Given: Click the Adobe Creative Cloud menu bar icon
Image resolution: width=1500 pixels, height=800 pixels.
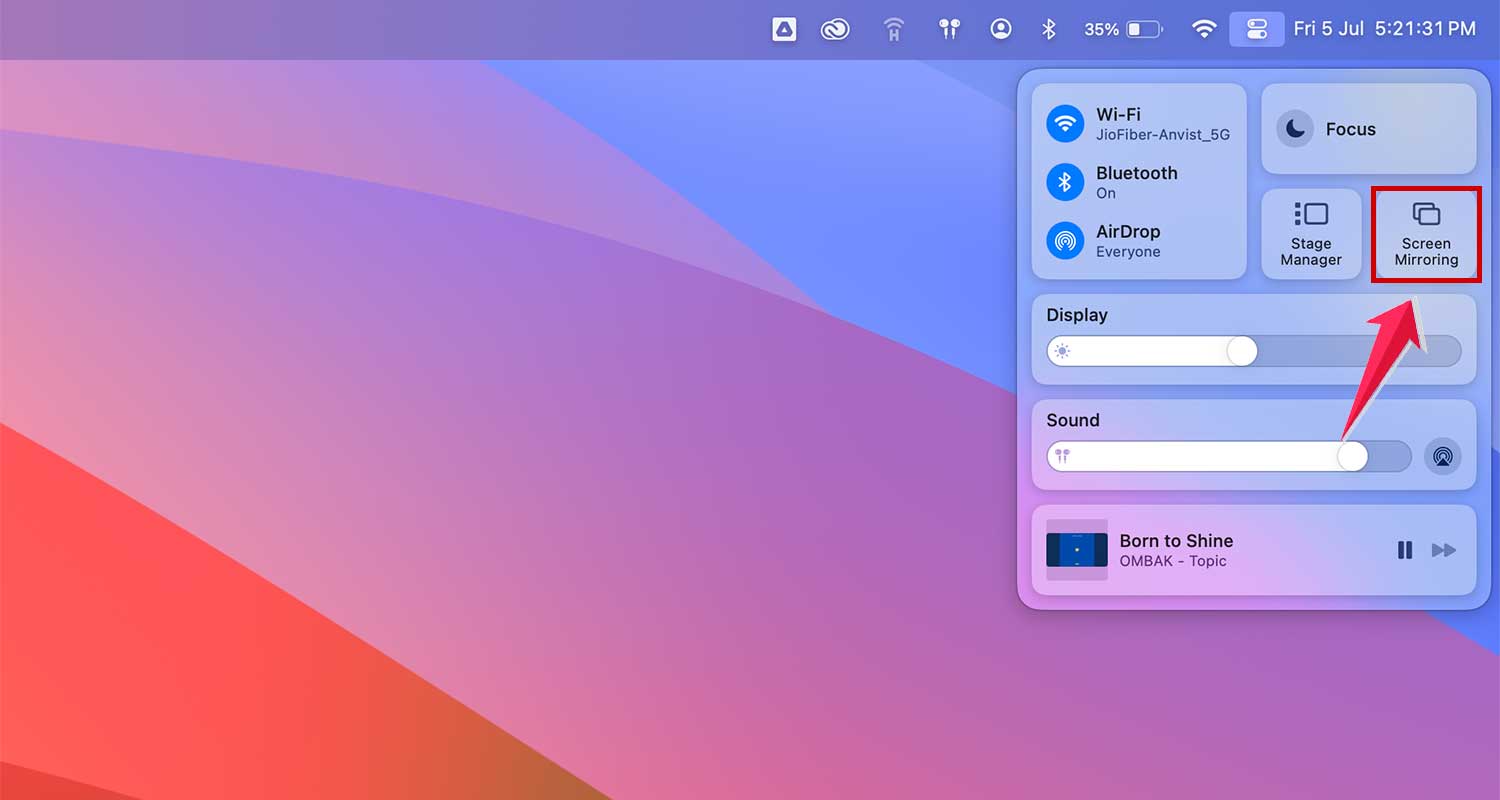Looking at the screenshot, I should tap(836, 29).
